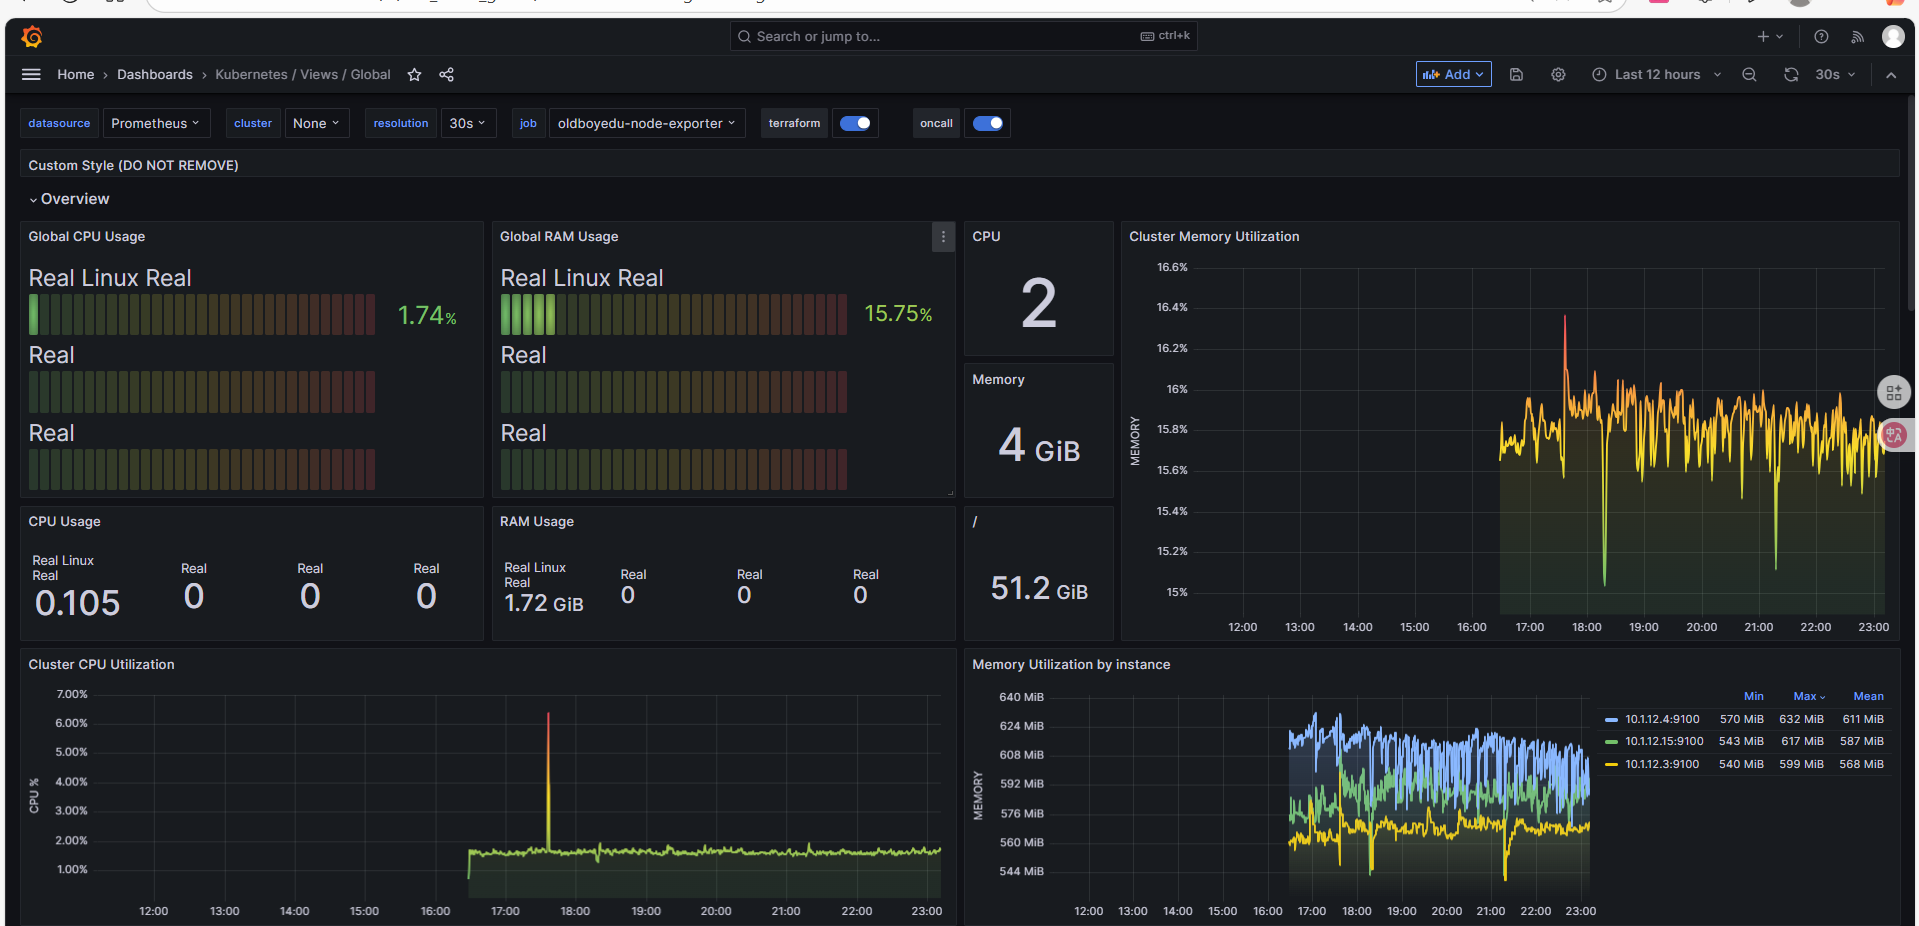Open the help question-mark icon

1821,37
